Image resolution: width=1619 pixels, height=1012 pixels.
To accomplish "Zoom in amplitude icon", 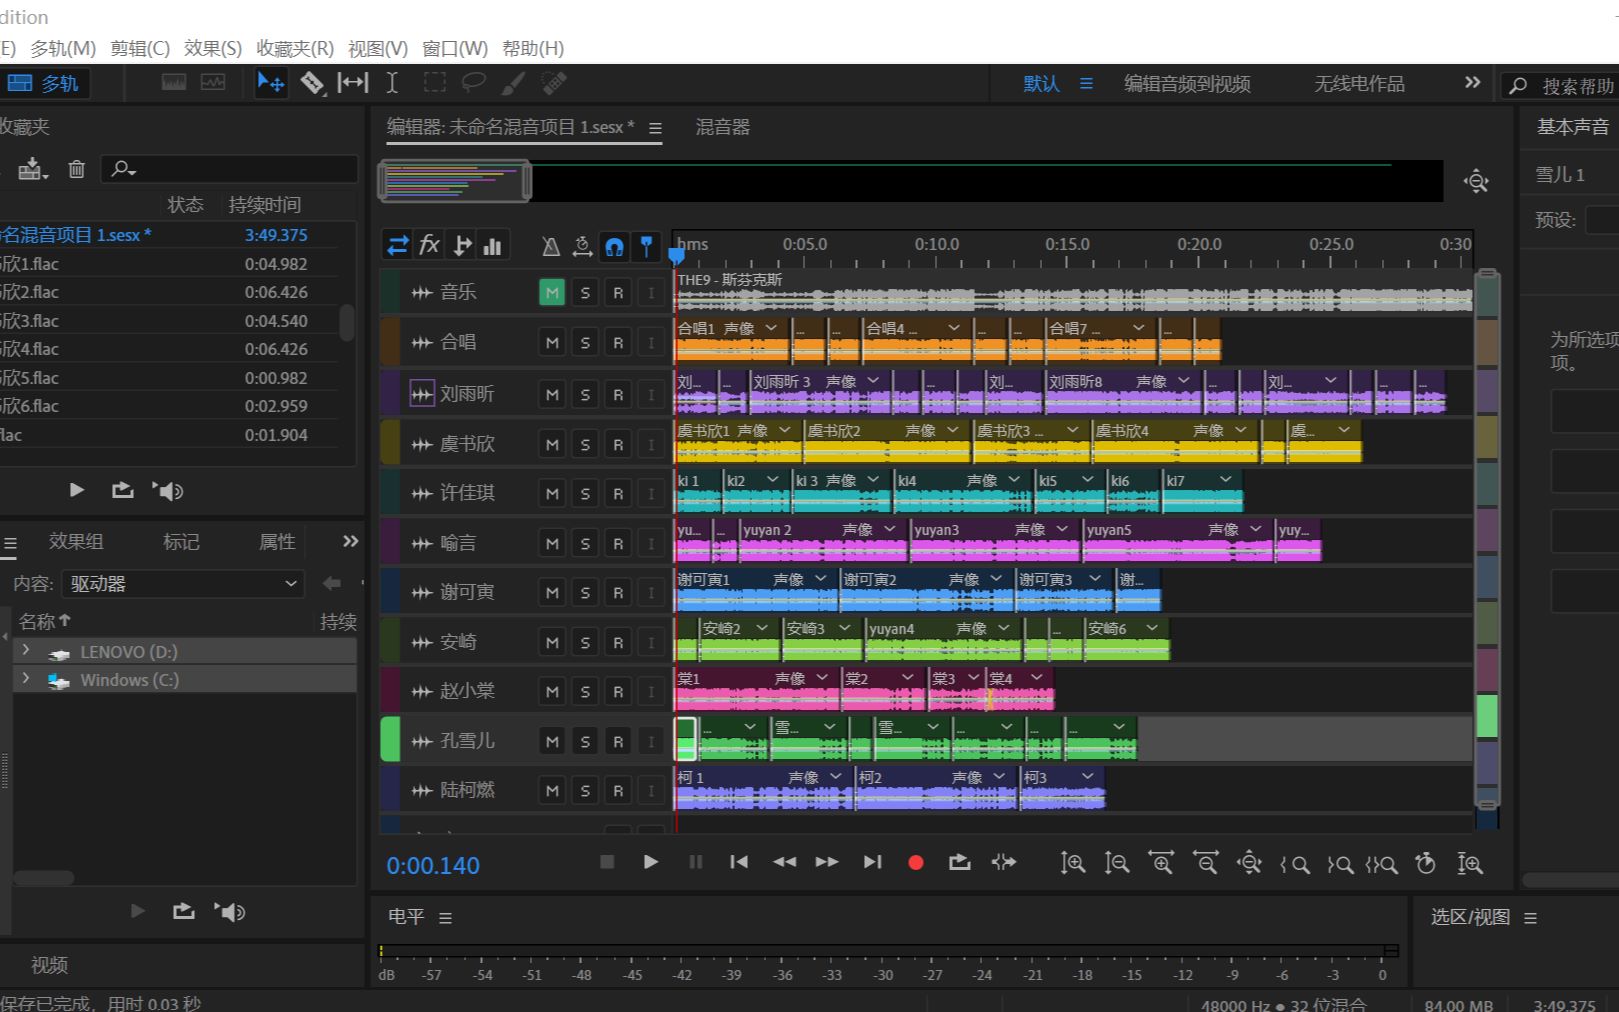I will pos(1072,863).
